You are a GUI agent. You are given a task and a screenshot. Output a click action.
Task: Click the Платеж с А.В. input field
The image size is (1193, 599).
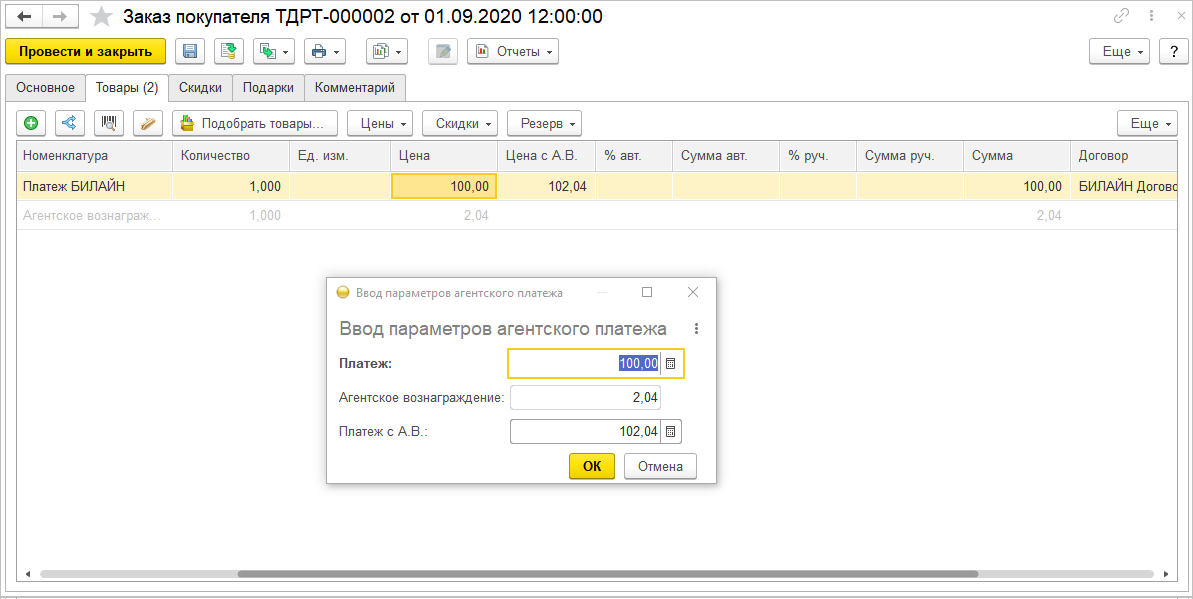point(585,432)
